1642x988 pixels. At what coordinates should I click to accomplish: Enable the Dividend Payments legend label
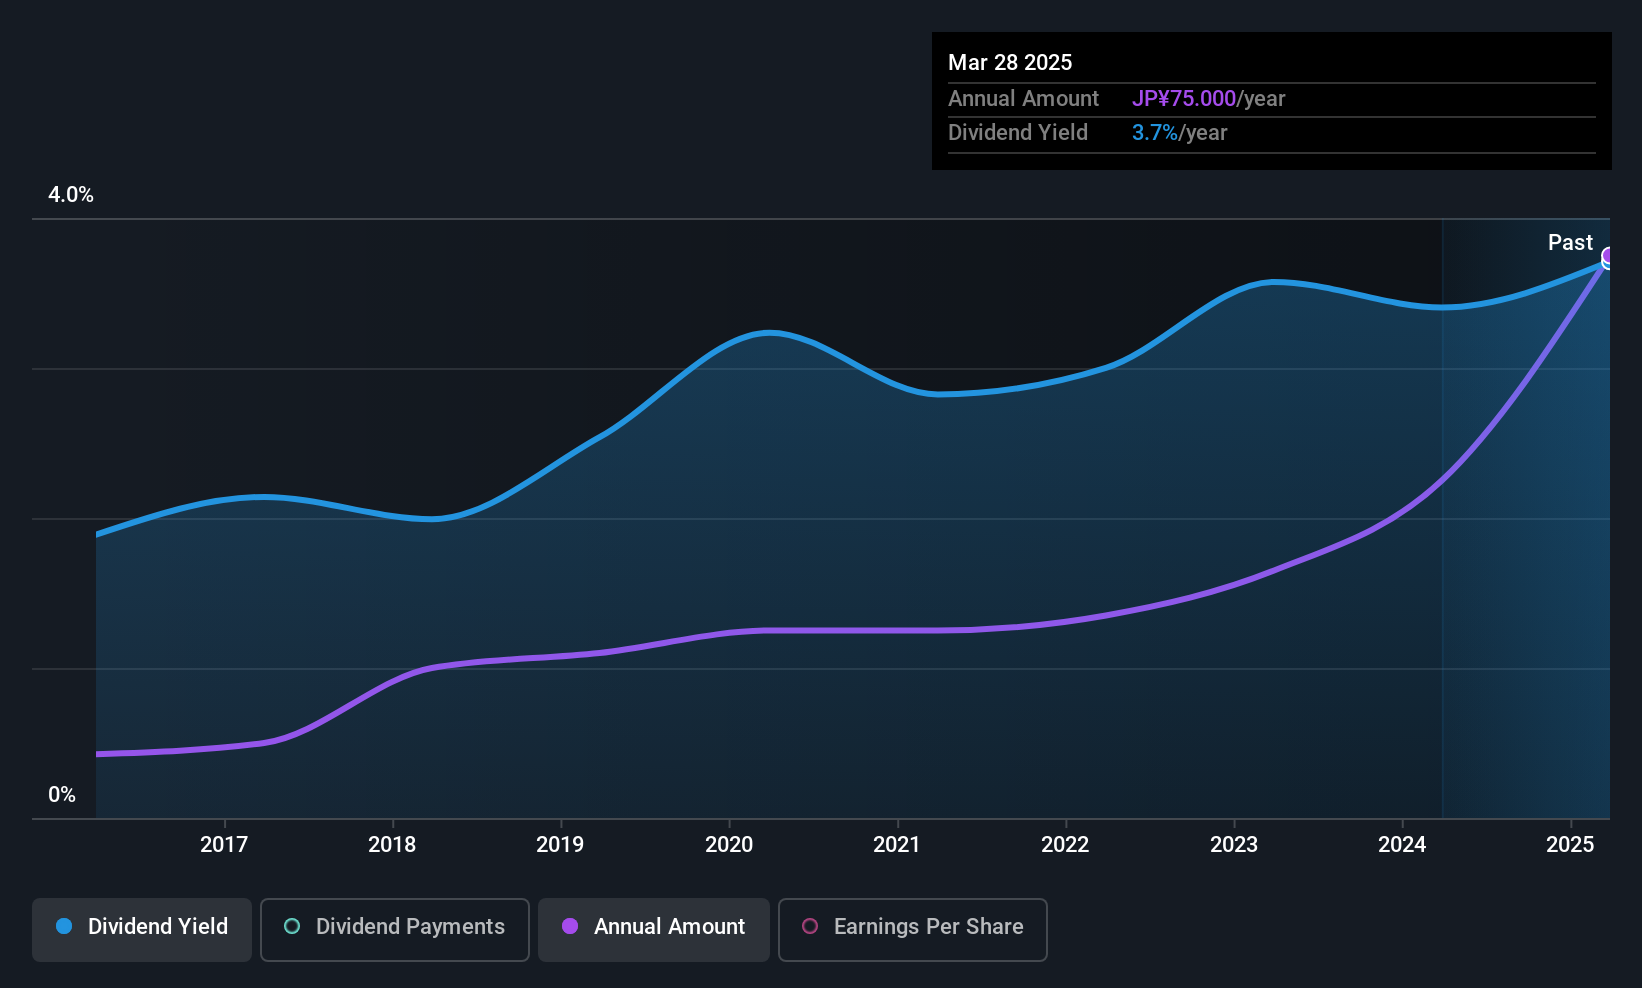coord(410,927)
